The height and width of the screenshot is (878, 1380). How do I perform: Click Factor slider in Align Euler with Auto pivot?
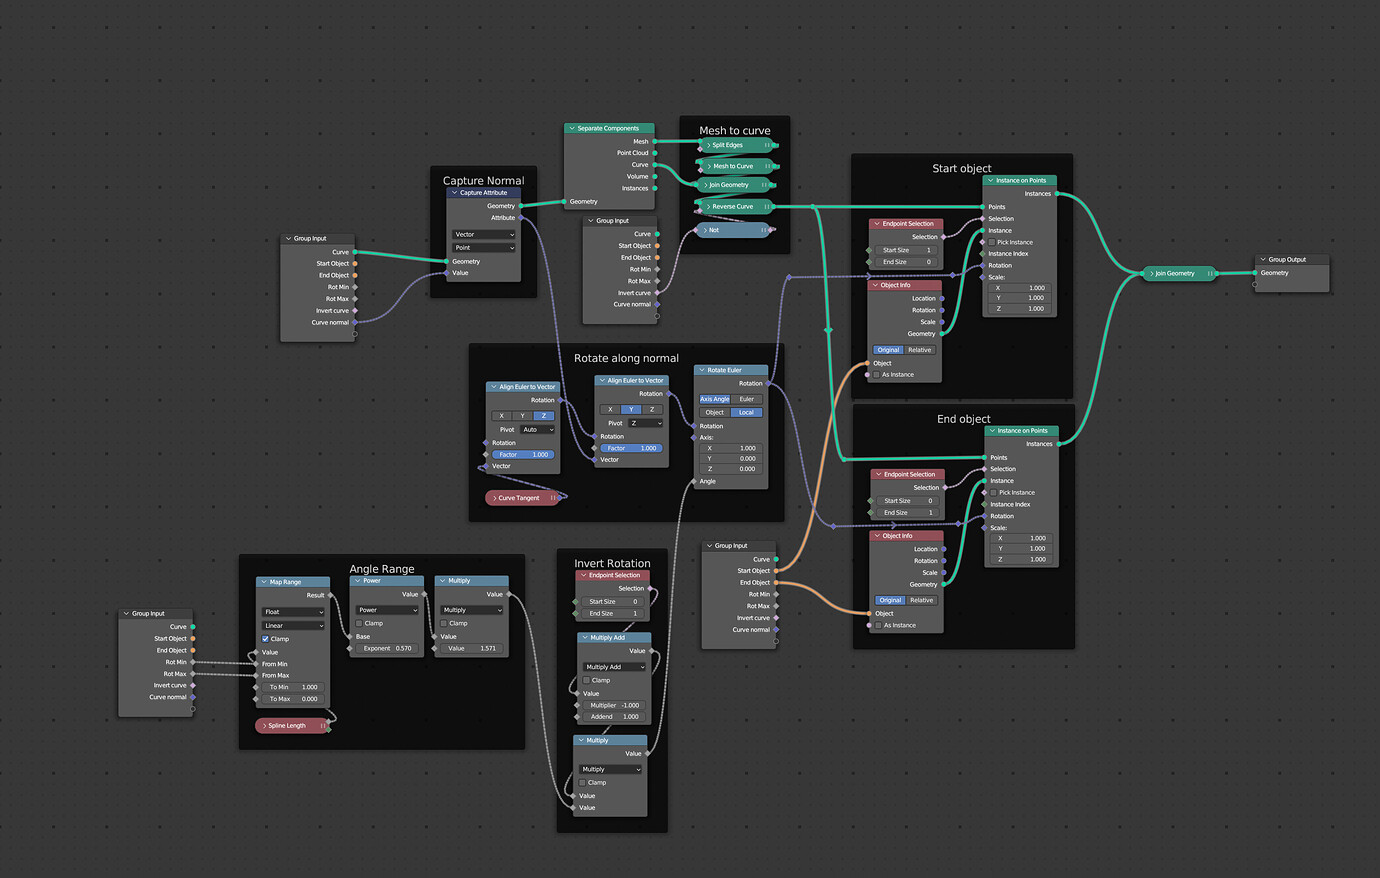(x=523, y=455)
